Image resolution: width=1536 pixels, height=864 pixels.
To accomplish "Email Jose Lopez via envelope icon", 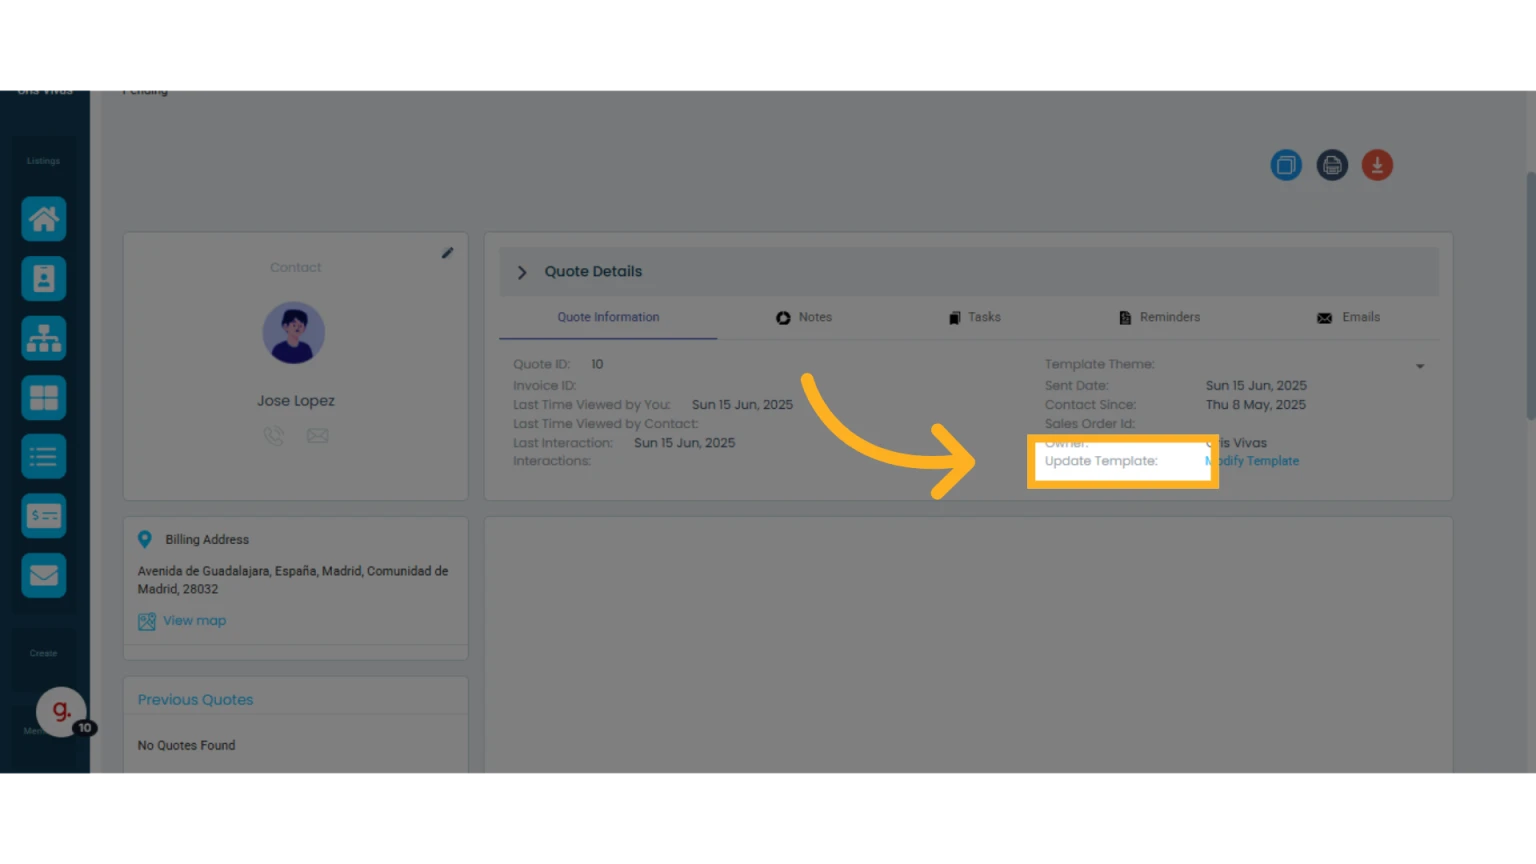I will point(318,436).
